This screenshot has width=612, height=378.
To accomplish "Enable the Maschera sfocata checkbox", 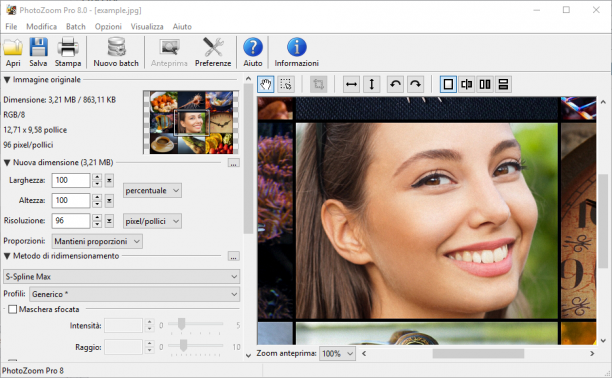I will coord(12,309).
